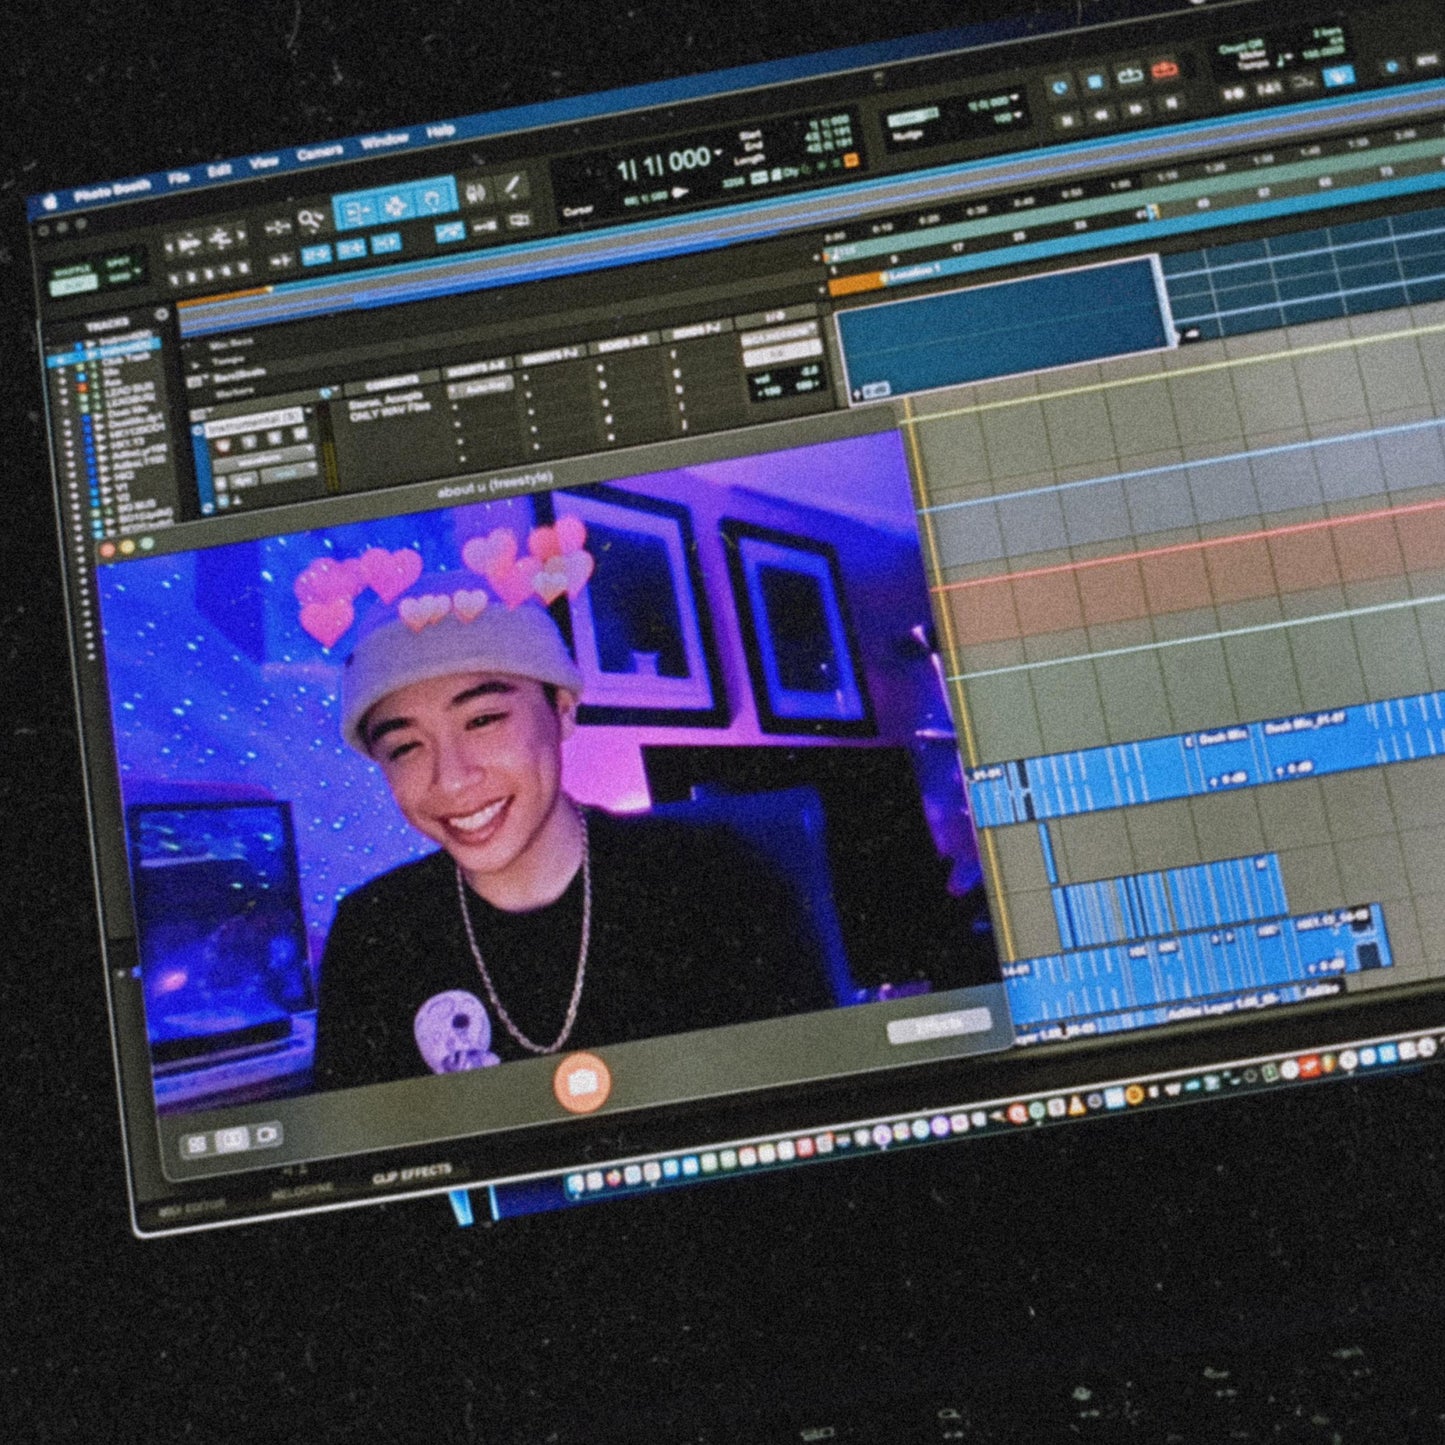Select the Pencil tool in toolbar
1445x1445 pixels.
coord(512,187)
